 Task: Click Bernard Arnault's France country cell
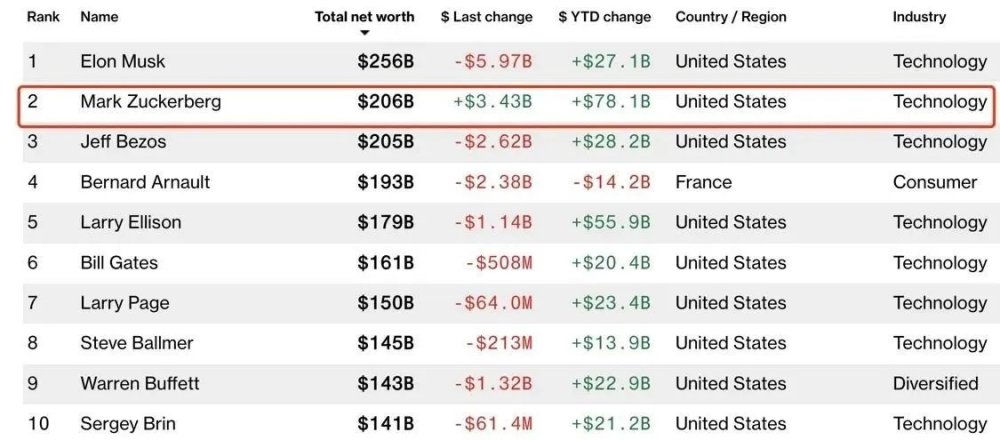pos(703,182)
